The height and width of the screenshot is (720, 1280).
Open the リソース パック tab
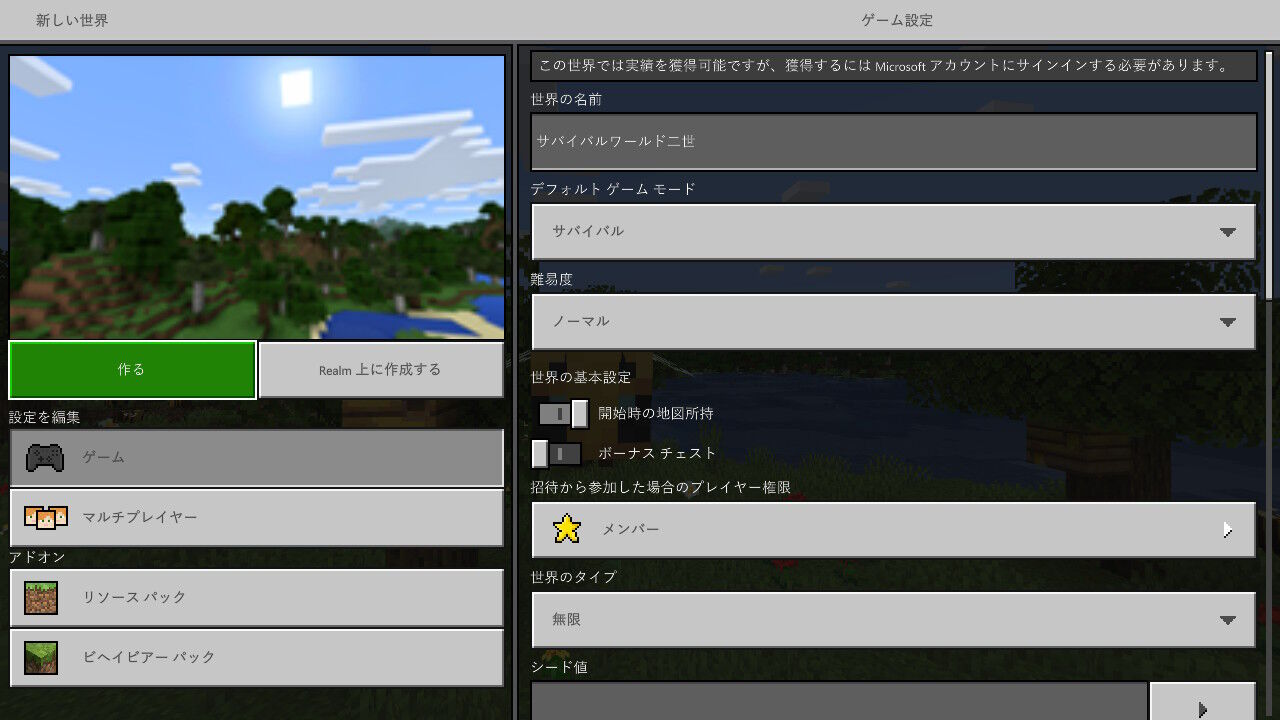(256, 598)
